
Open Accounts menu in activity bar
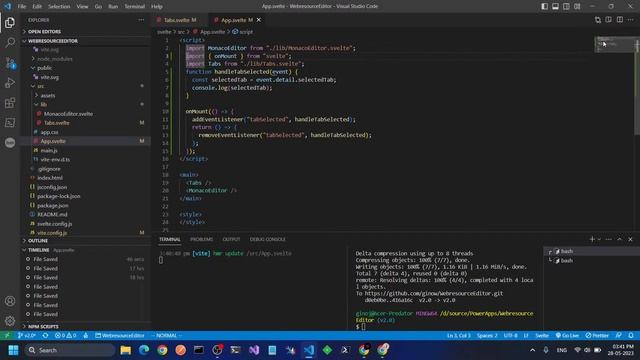click(x=10, y=301)
